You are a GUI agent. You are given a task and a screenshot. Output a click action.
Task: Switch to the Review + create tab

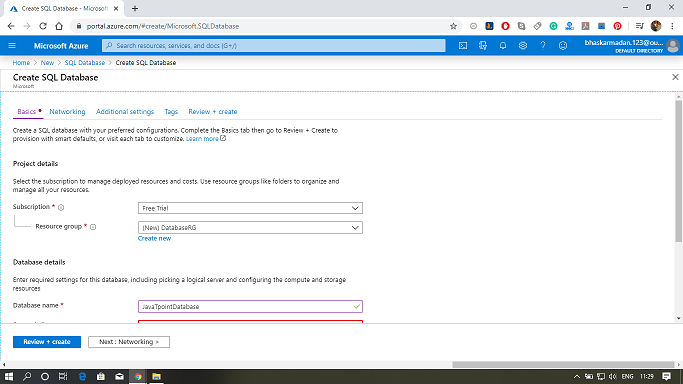click(213, 111)
